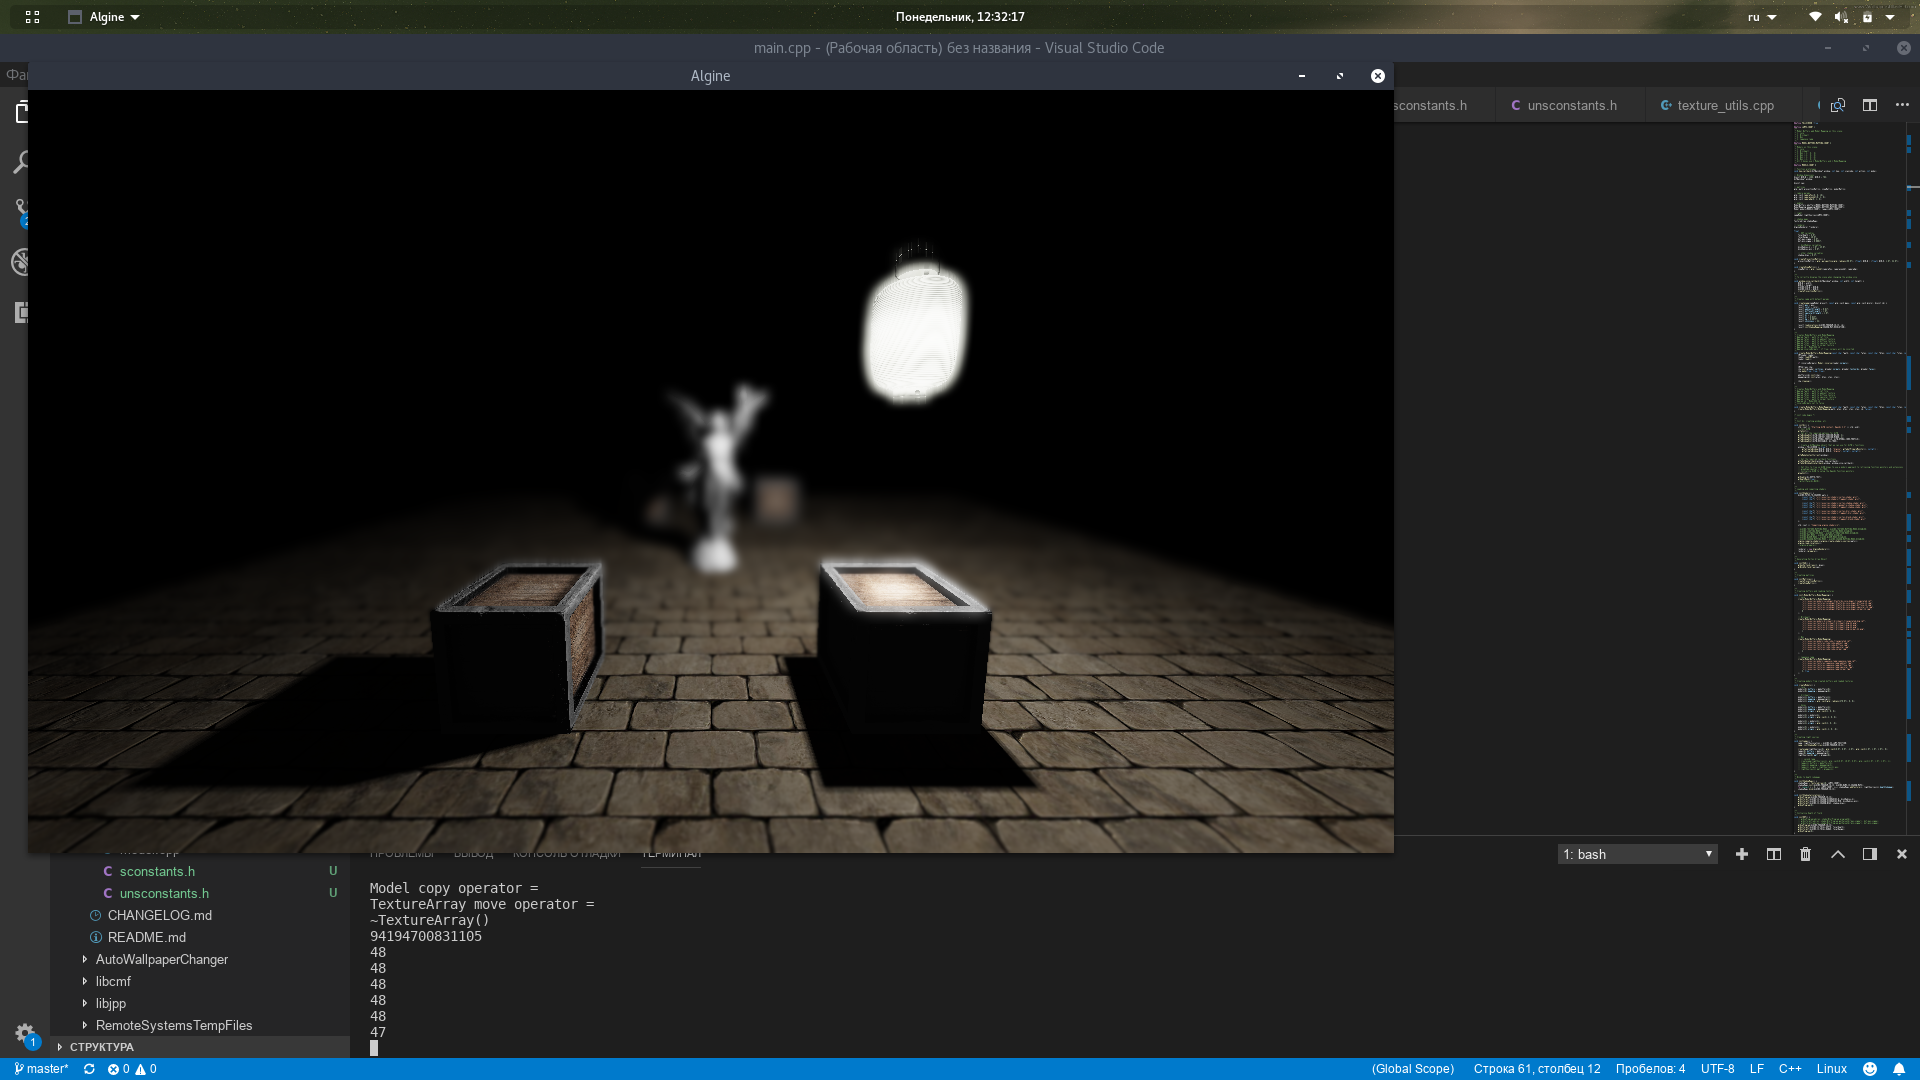1920x1080 pixels.
Task: Expand RemoteSystemsTempFiles folder
Action: click(x=174, y=1025)
